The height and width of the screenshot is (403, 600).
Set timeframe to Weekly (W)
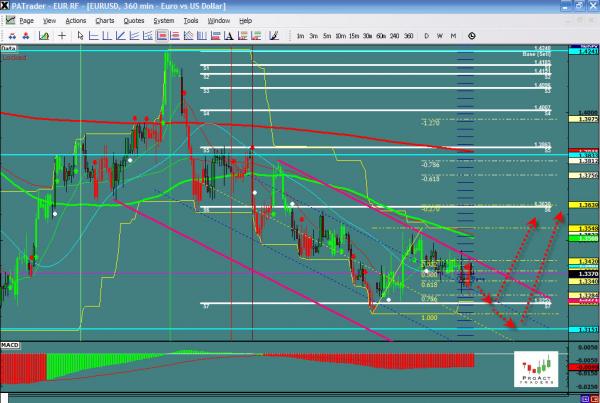pyautogui.click(x=440, y=35)
